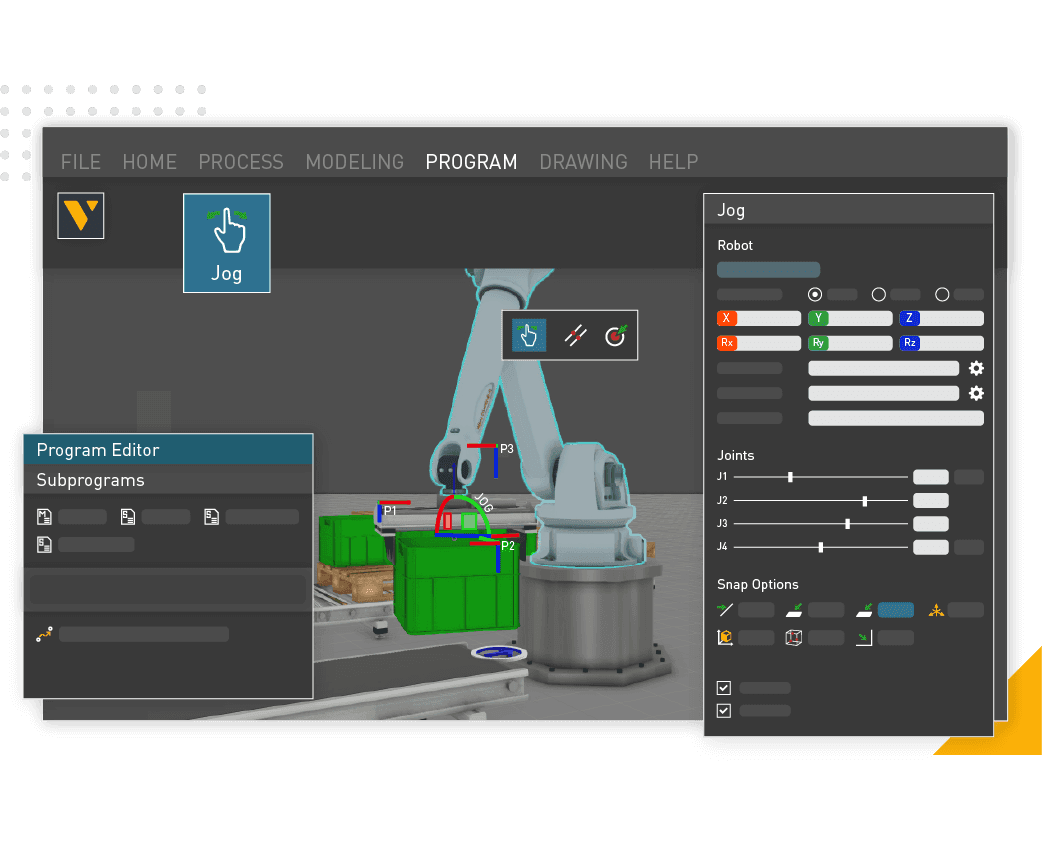Screen dimensions: 1042x856
Task: Switch to the MODELING ribbon tab
Action: pos(355,162)
